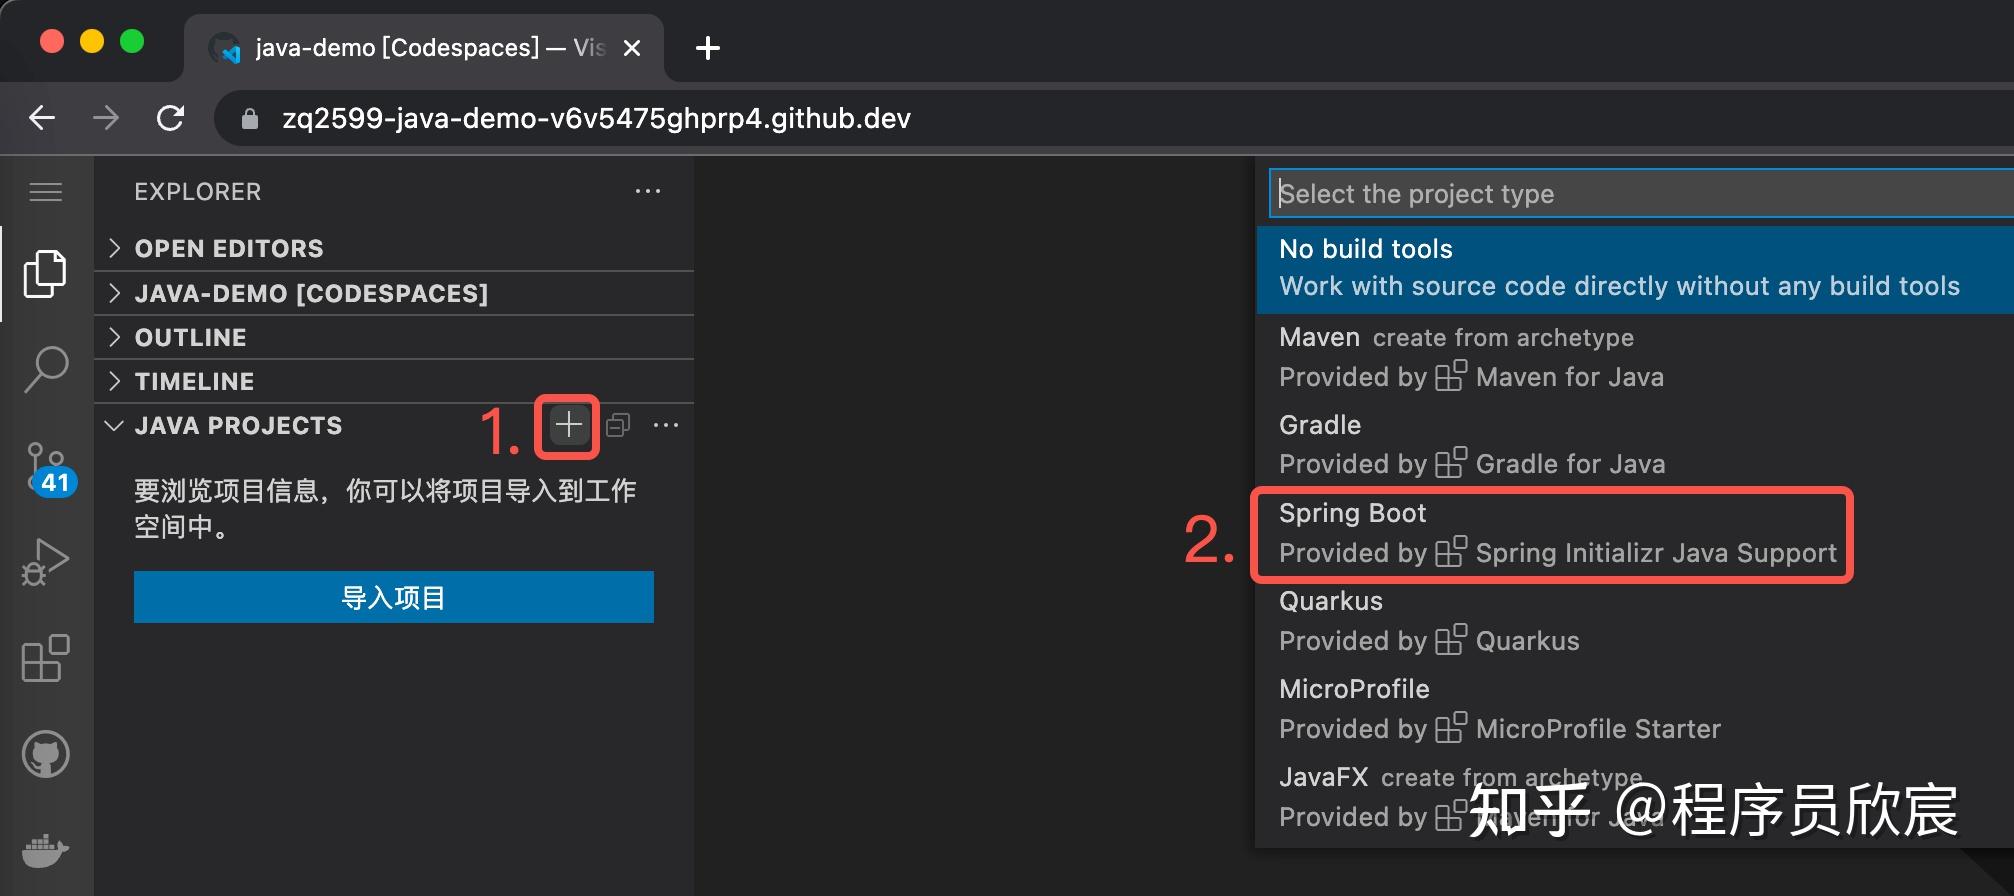Choose the Gradle project type
Viewport: 2014px width, 896px height.
pyautogui.click(x=1634, y=444)
